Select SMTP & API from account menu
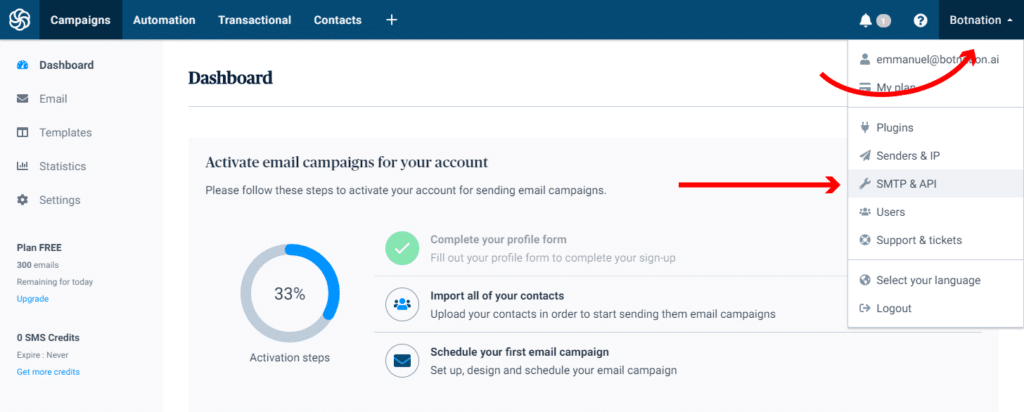Viewport: 1024px width, 412px height. point(906,184)
